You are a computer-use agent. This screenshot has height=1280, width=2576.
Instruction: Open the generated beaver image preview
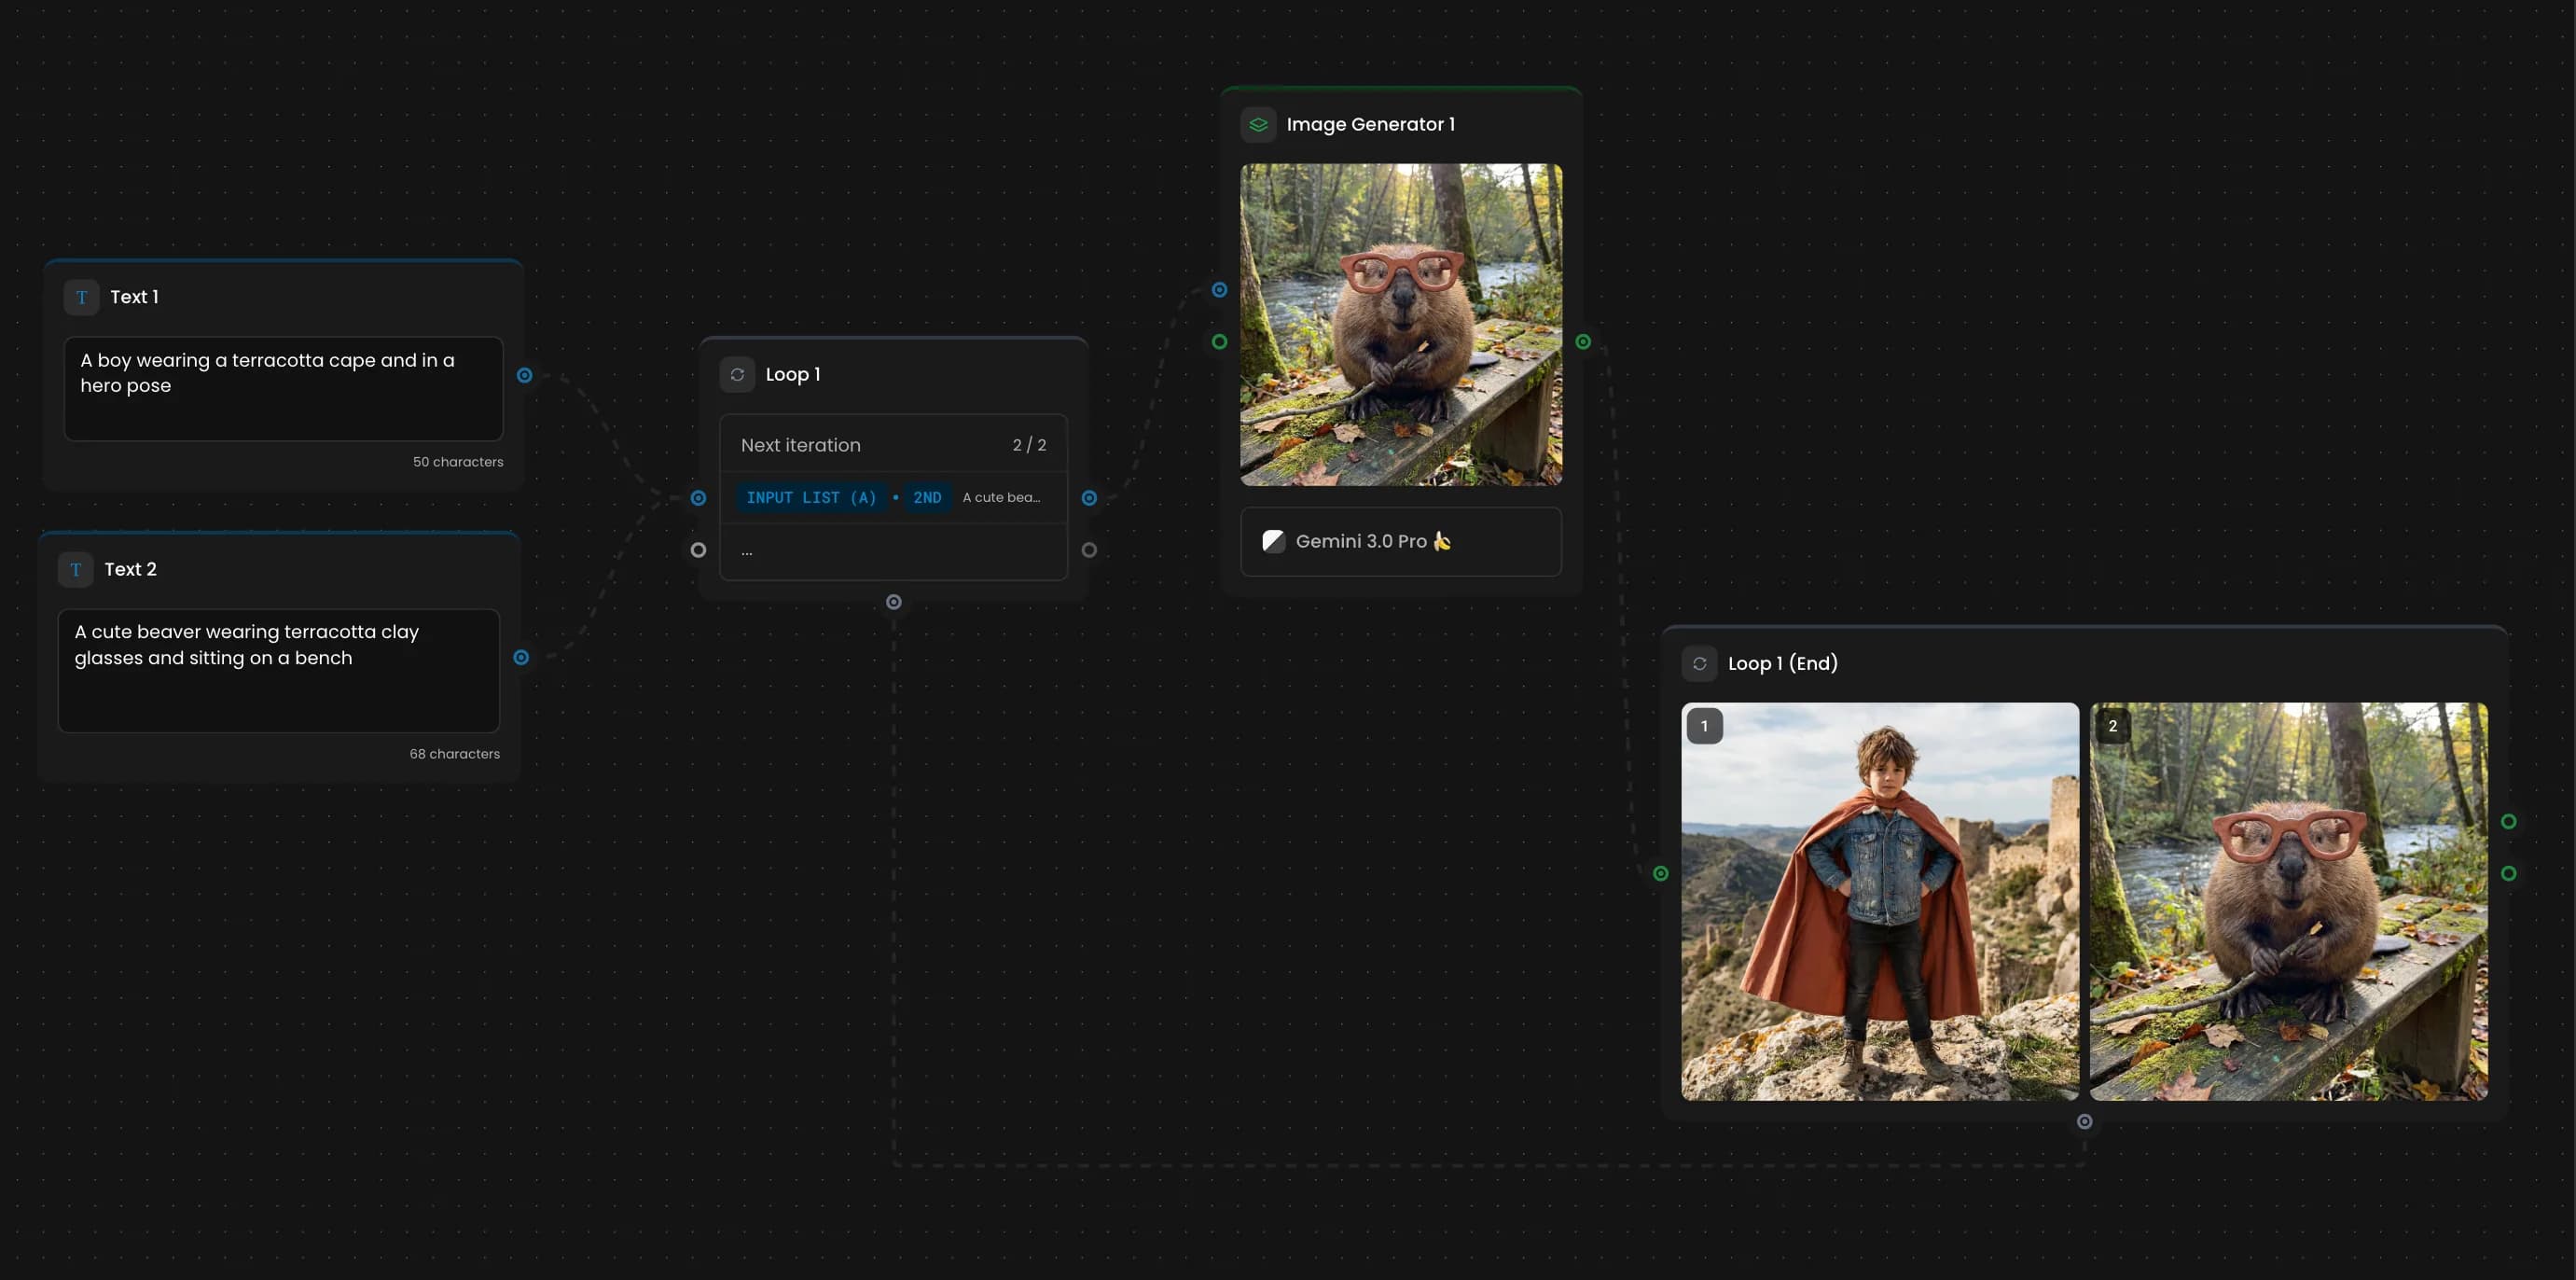(x=1400, y=325)
